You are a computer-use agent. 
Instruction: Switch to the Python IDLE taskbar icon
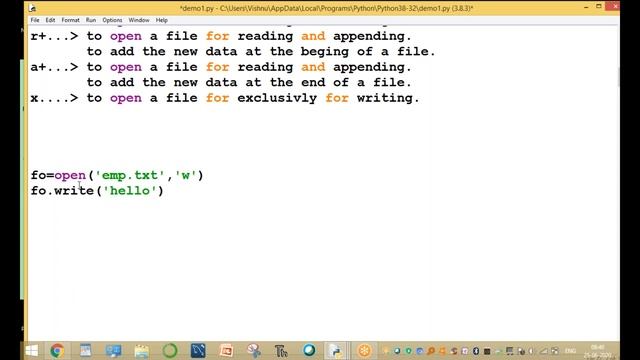pos(336,351)
